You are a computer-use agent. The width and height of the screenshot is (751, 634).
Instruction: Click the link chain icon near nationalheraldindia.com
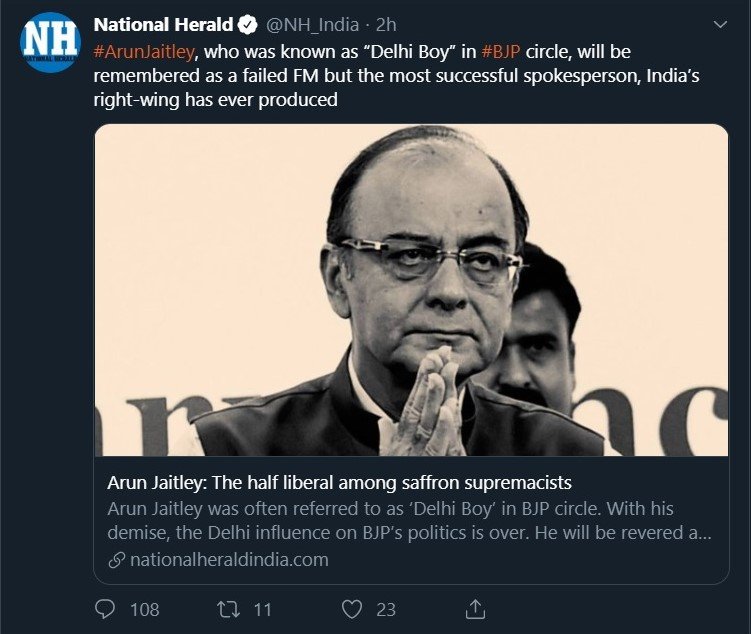116,561
